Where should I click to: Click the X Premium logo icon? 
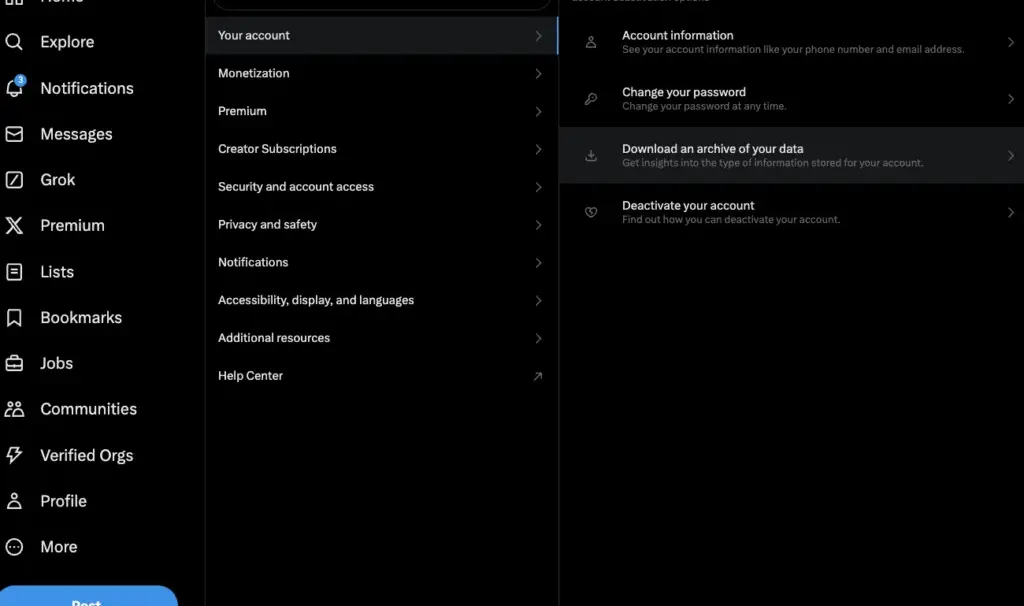pos(14,225)
